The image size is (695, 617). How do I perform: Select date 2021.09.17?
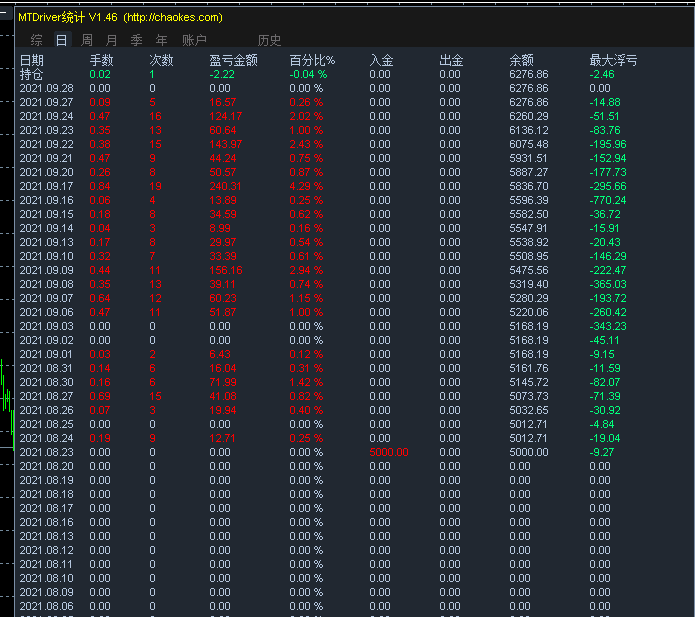[x=47, y=186]
